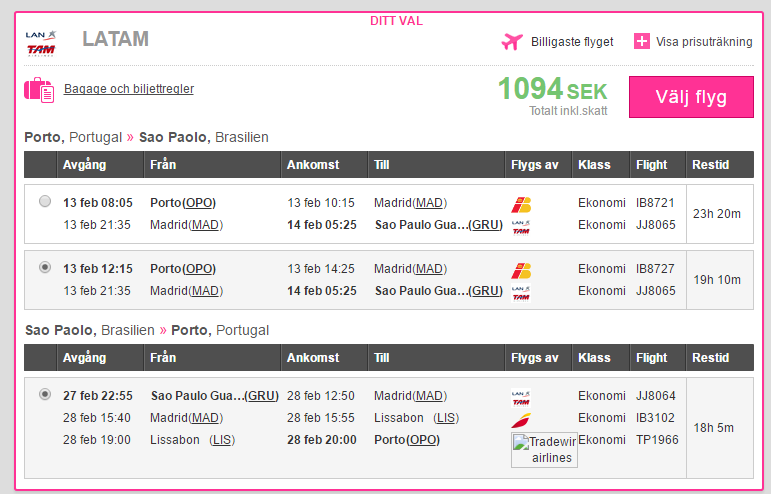Open the OPO airport link in the first row
Viewport: 771px width, 494px height.
(x=199, y=203)
